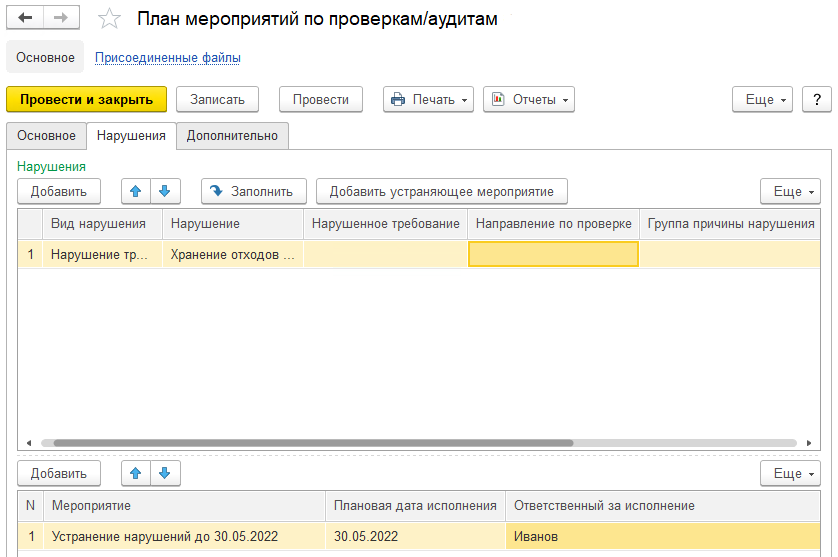
Task: Switch to the Нарушения tab
Action: (x=131, y=136)
